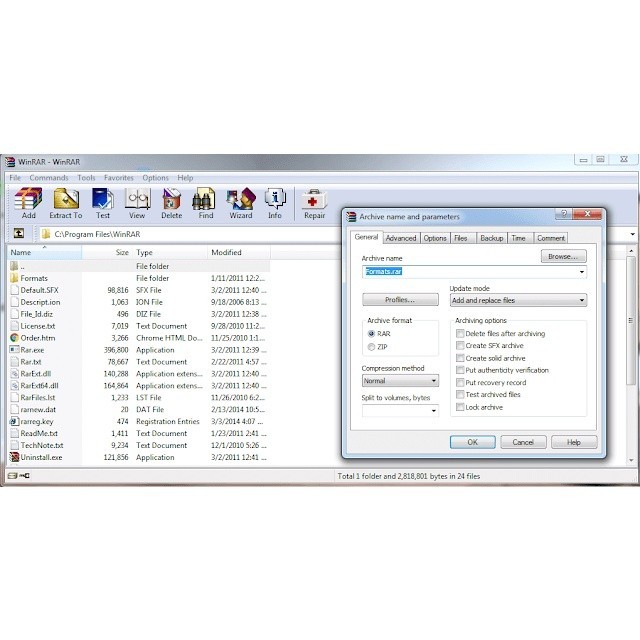Viewport: 640px width, 640px height.
Task: Sort by Size column header
Action: coord(107,252)
